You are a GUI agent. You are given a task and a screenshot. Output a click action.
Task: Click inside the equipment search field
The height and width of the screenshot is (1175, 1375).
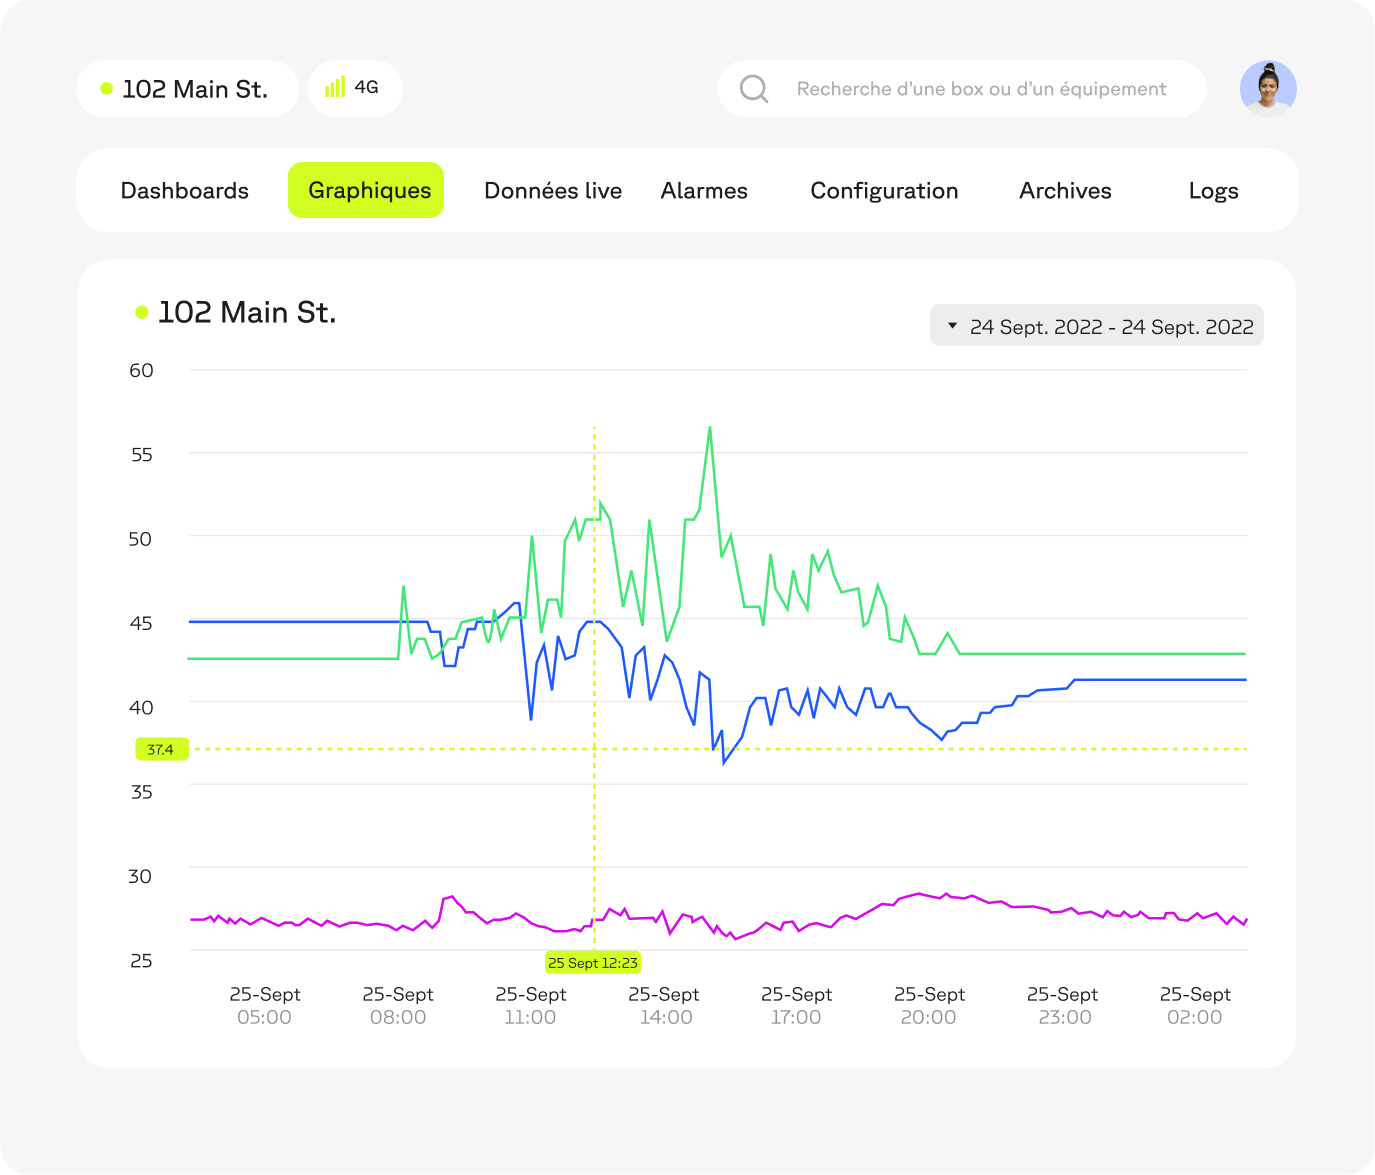coord(960,88)
